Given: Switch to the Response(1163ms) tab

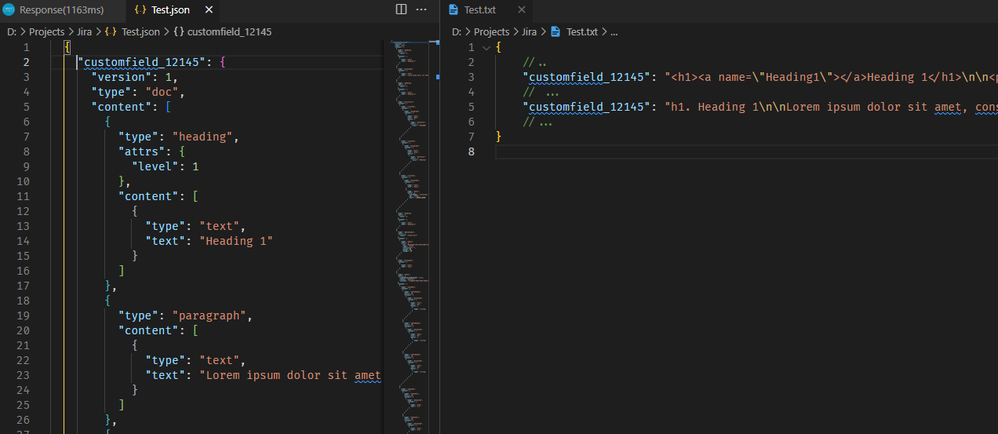Looking at the screenshot, I should click(x=62, y=10).
